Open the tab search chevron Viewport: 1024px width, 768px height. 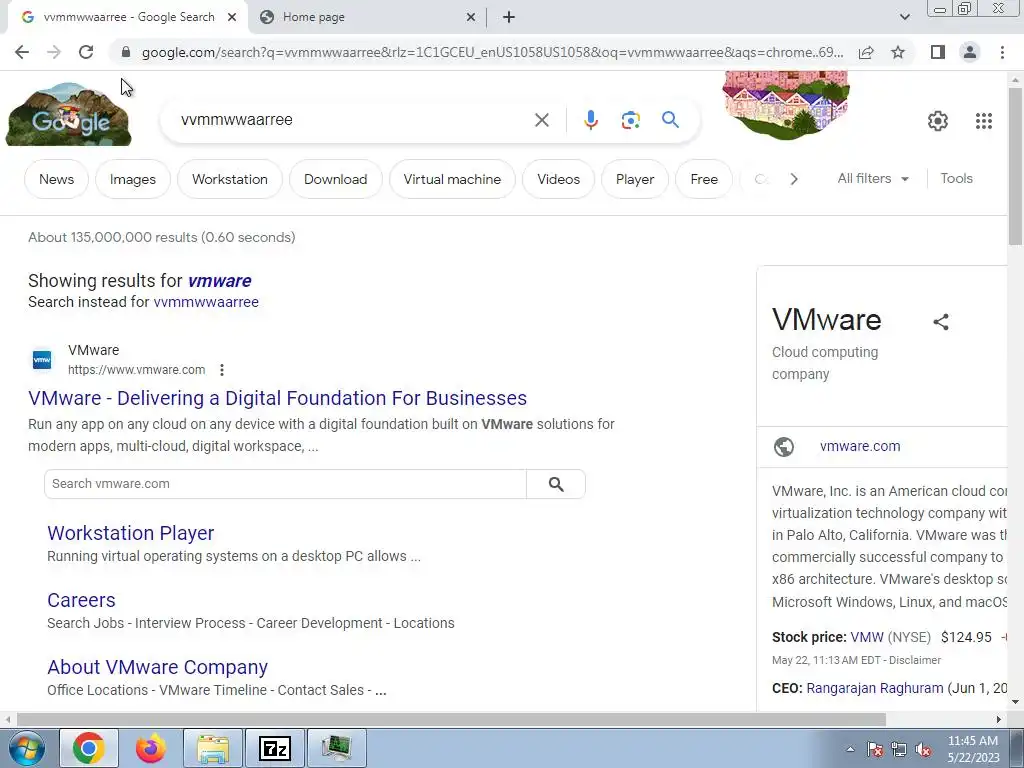pyautogui.click(x=904, y=17)
